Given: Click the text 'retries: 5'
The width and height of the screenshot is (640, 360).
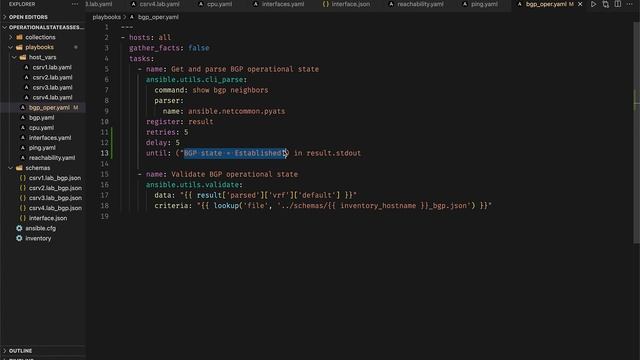Looking at the screenshot, I should click(x=167, y=132).
